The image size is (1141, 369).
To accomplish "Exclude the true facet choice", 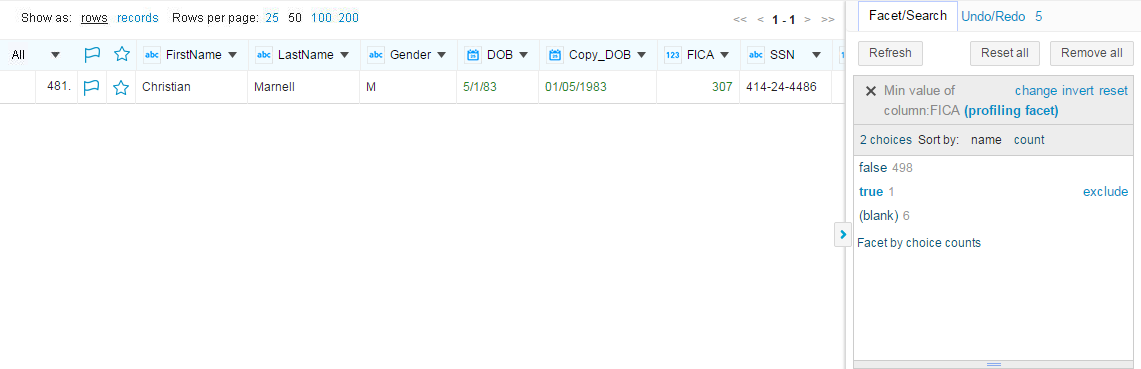I will point(1105,191).
